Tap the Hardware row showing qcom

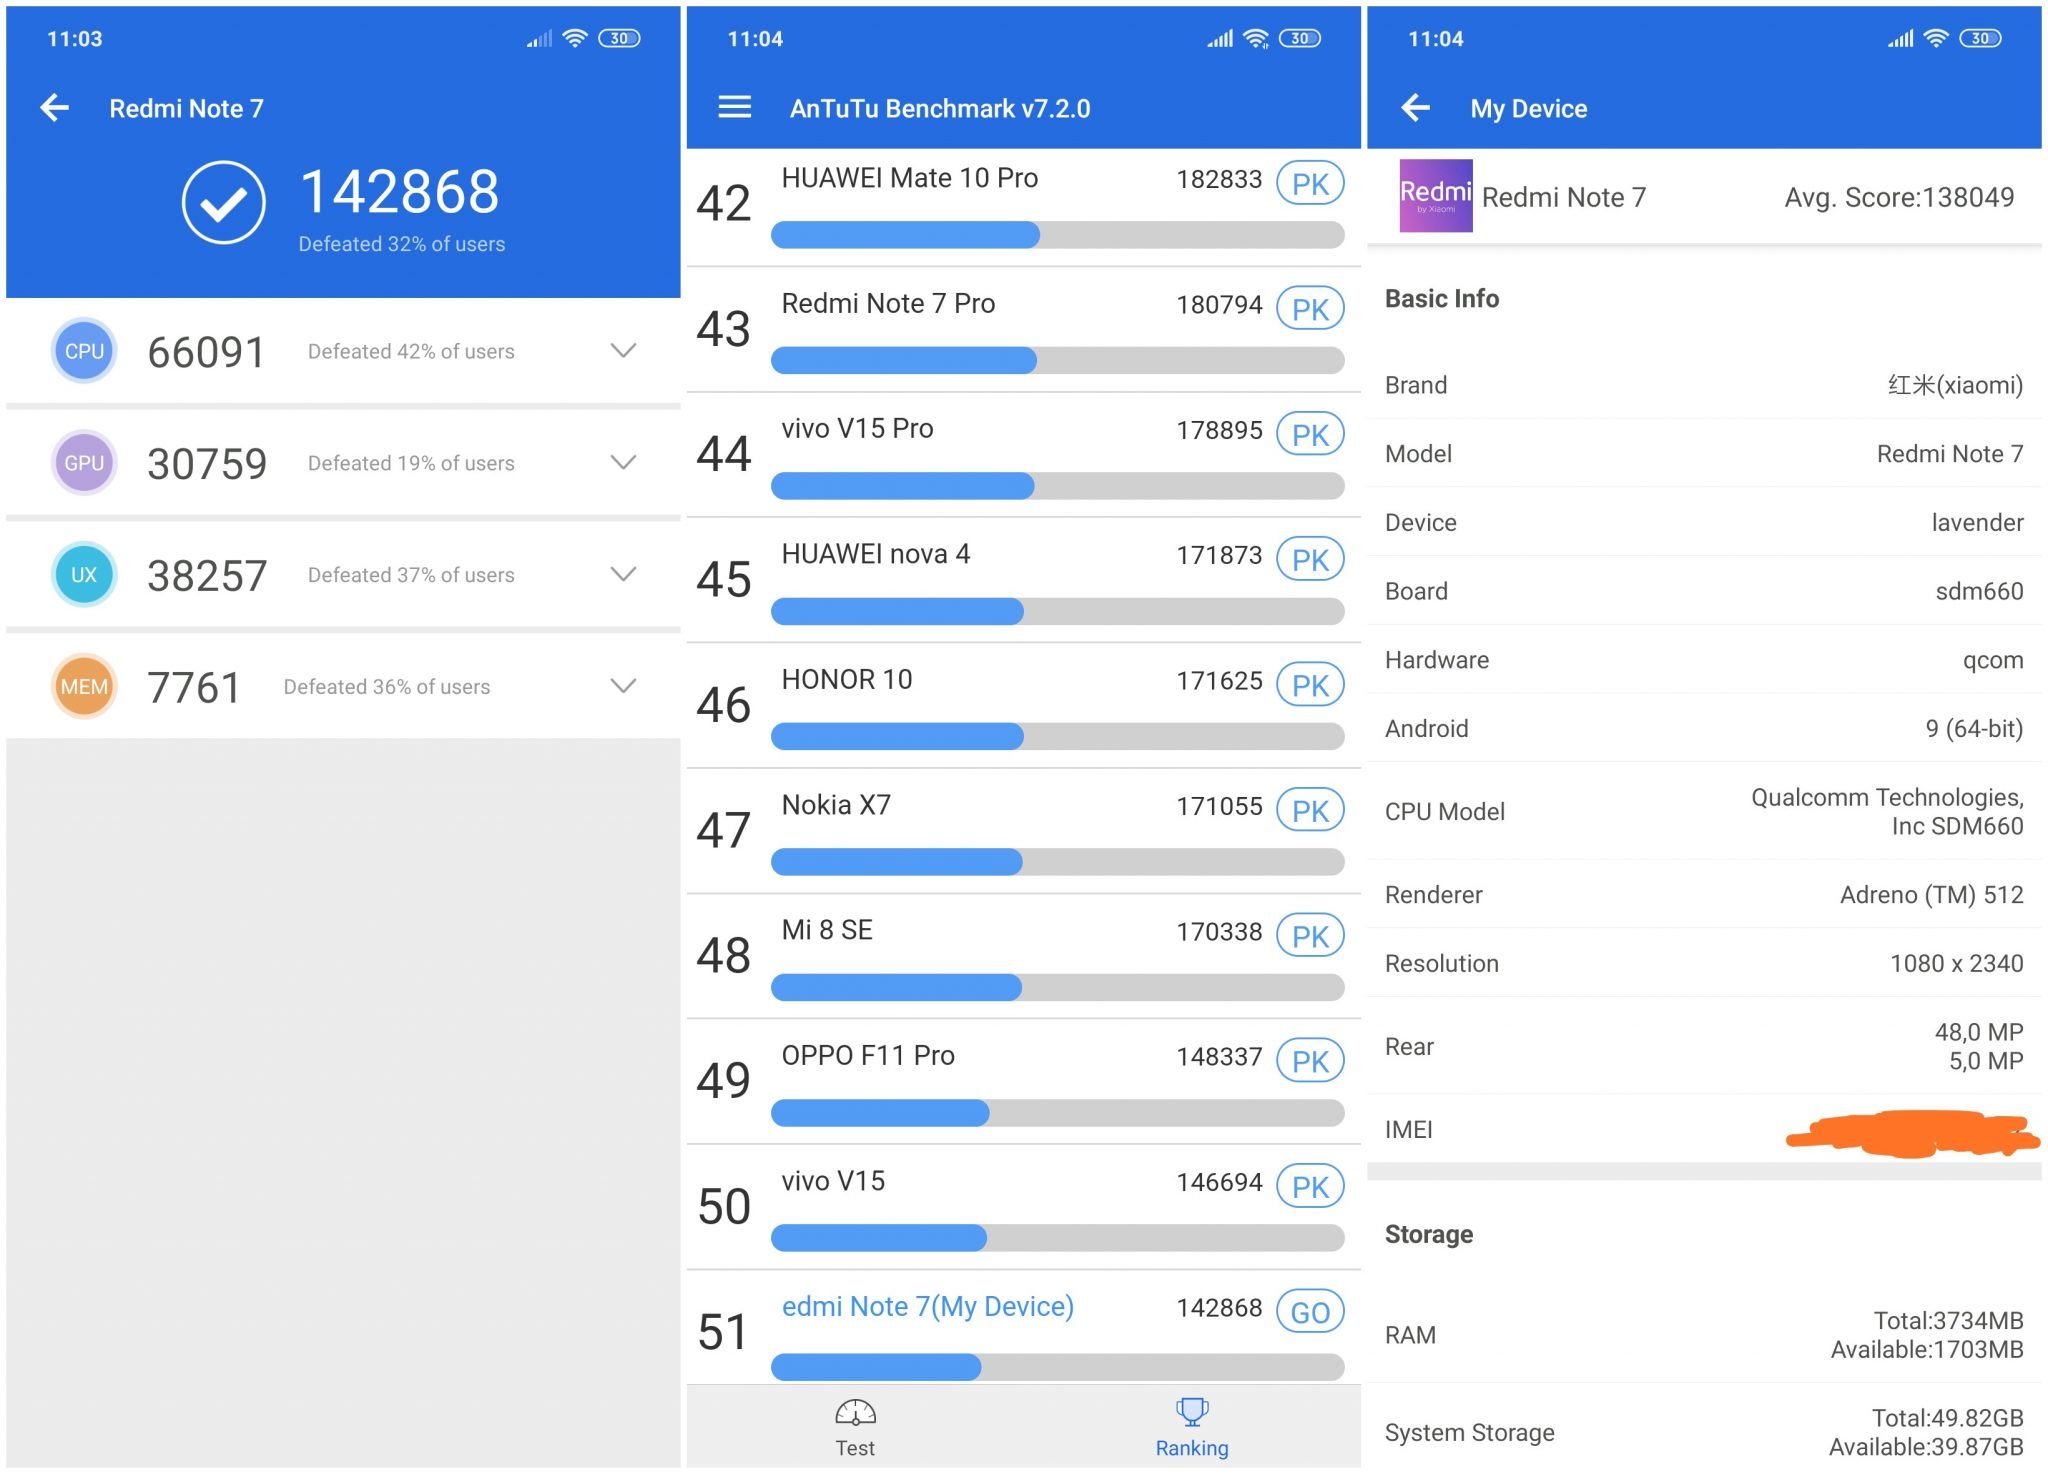pyautogui.click(x=1704, y=660)
